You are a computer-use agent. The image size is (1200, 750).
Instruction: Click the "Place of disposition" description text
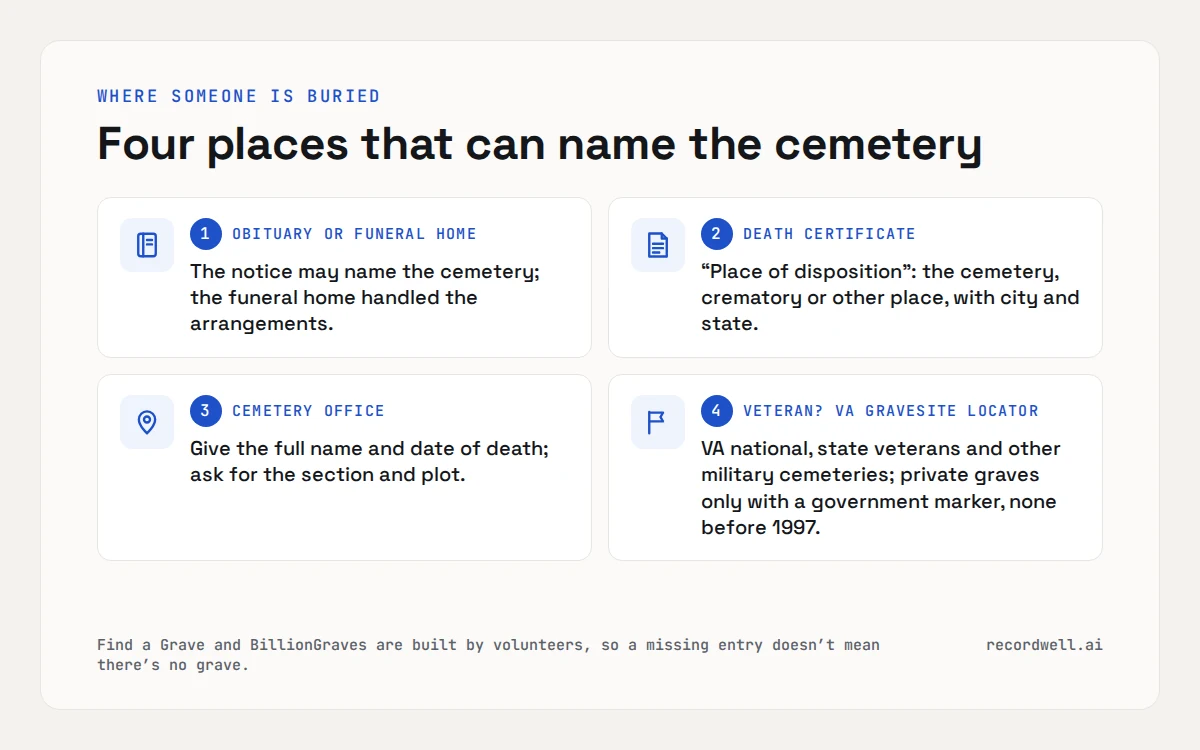pyautogui.click(x=890, y=298)
